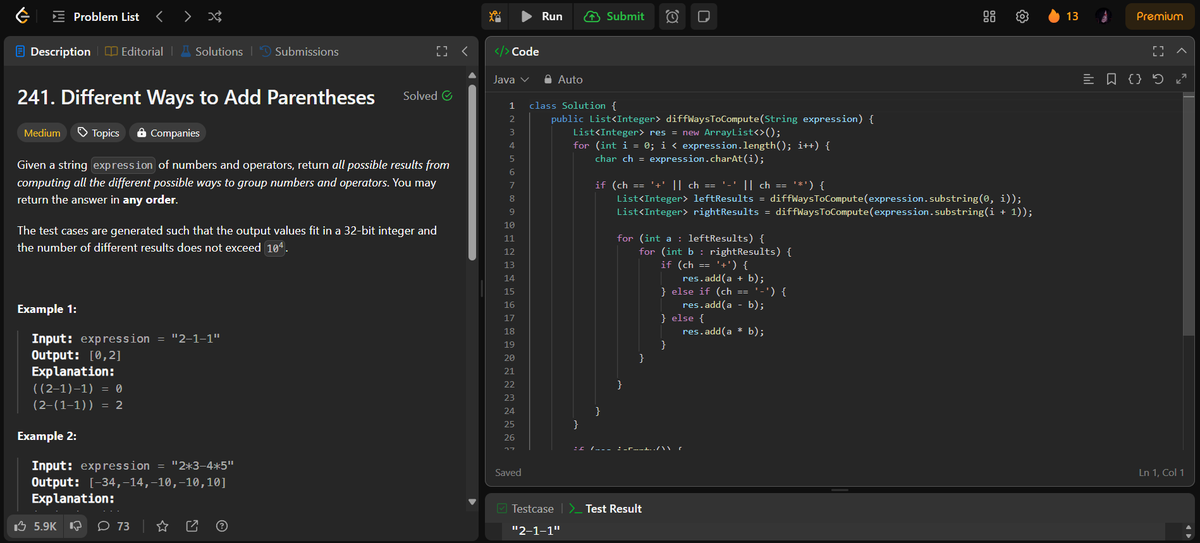Open the 73 comments
The width and height of the screenshot is (1200, 543).
click(114, 526)
